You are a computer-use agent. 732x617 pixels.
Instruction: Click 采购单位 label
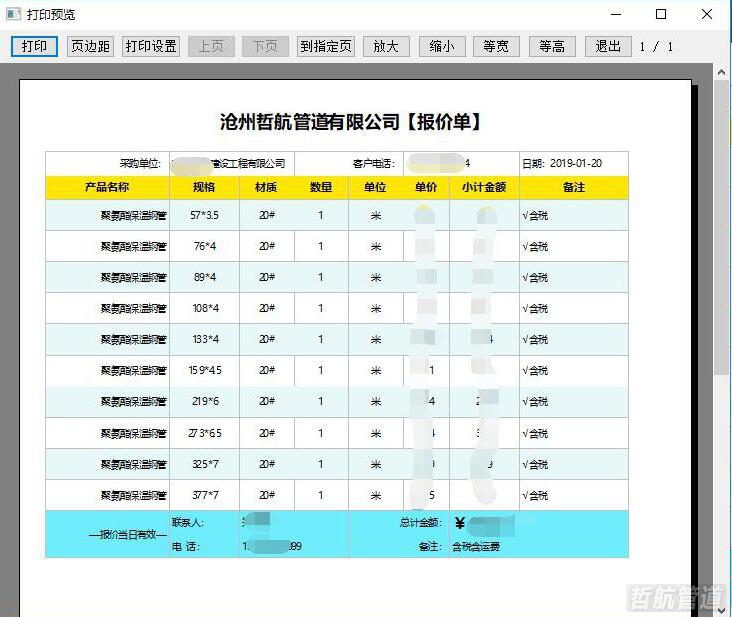pos(140,163)
